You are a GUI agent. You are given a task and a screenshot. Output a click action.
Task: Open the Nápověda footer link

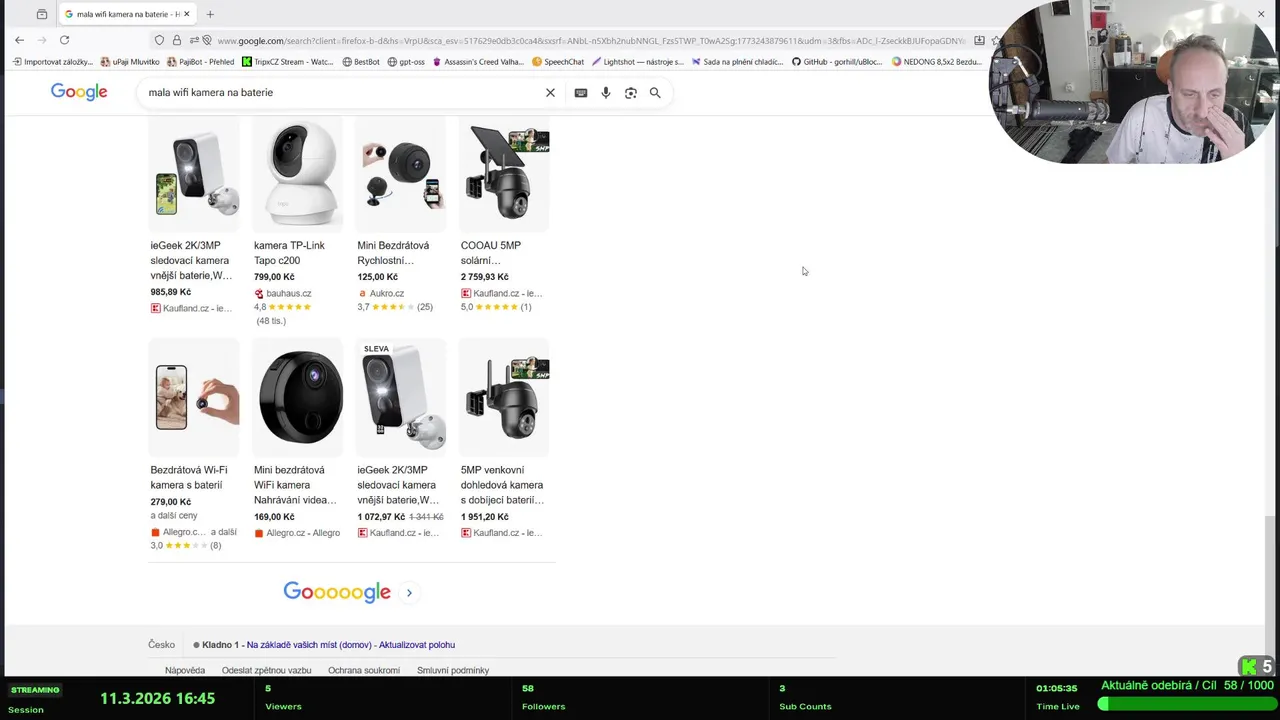185,671
